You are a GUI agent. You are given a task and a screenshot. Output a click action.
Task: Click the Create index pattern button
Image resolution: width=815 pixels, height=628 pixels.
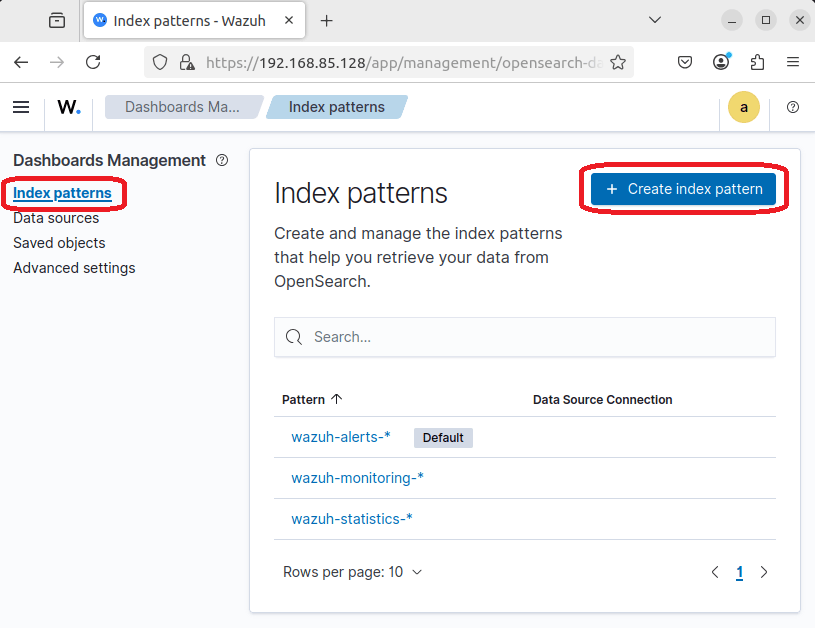point(684,188)
